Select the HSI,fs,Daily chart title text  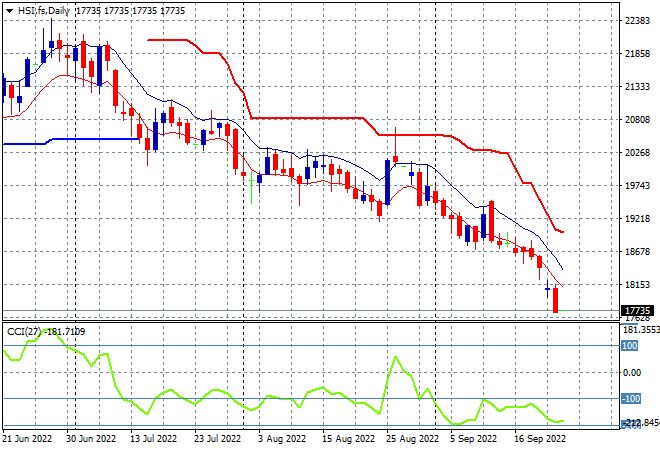pyautogui.click(x=44, y=11)
